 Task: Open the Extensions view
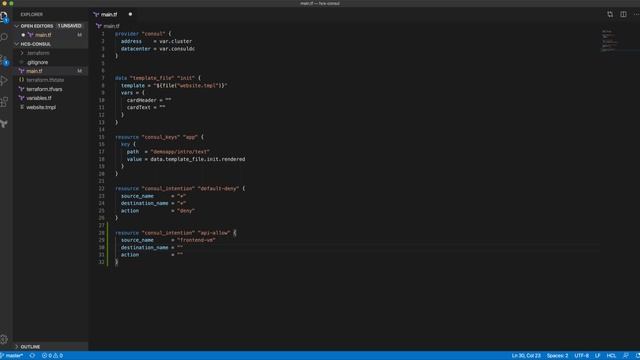point(4,102)
